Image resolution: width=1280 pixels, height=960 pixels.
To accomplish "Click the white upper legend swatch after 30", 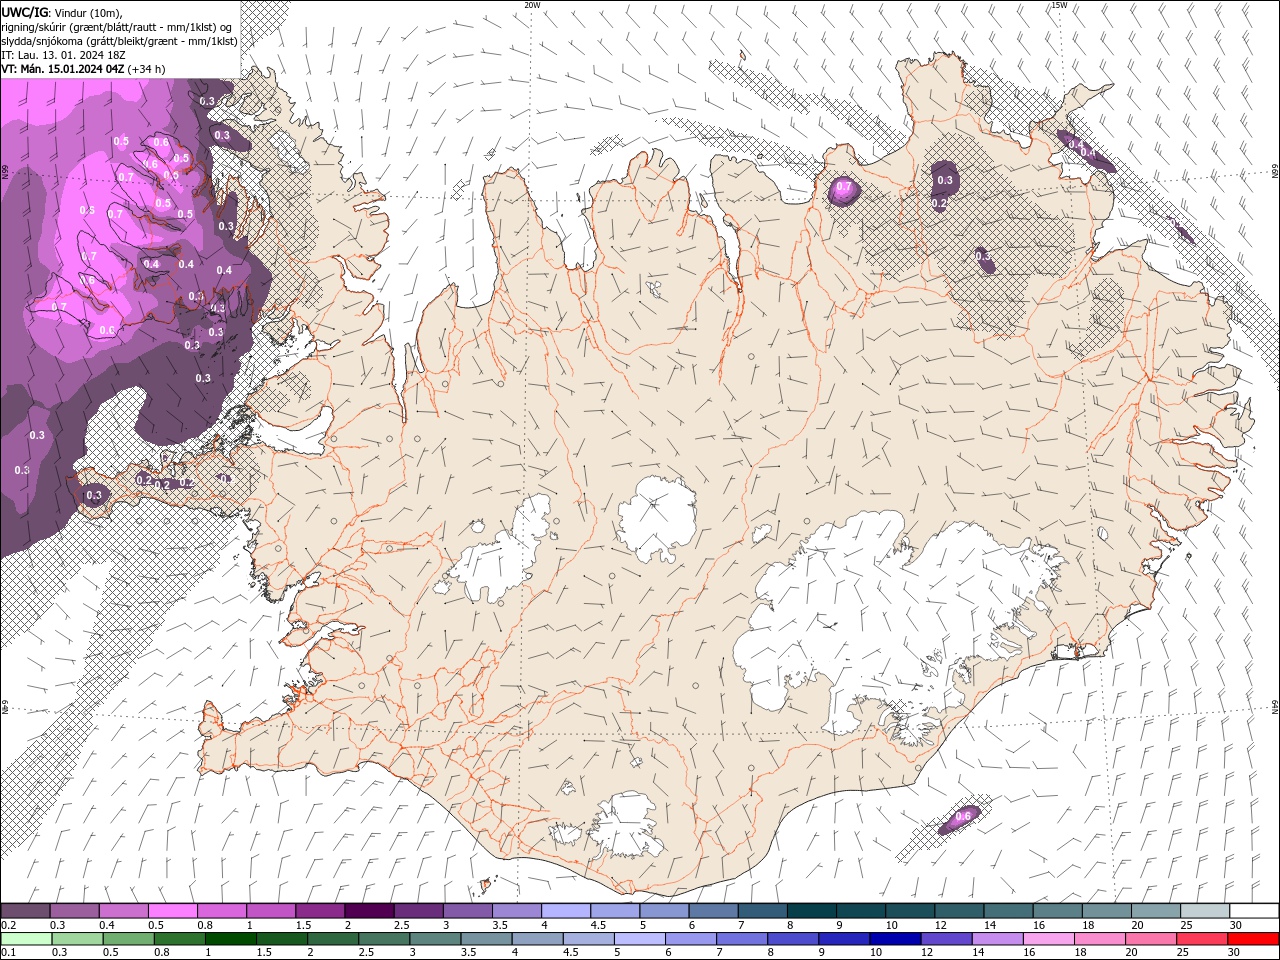I will point(1254,911).
